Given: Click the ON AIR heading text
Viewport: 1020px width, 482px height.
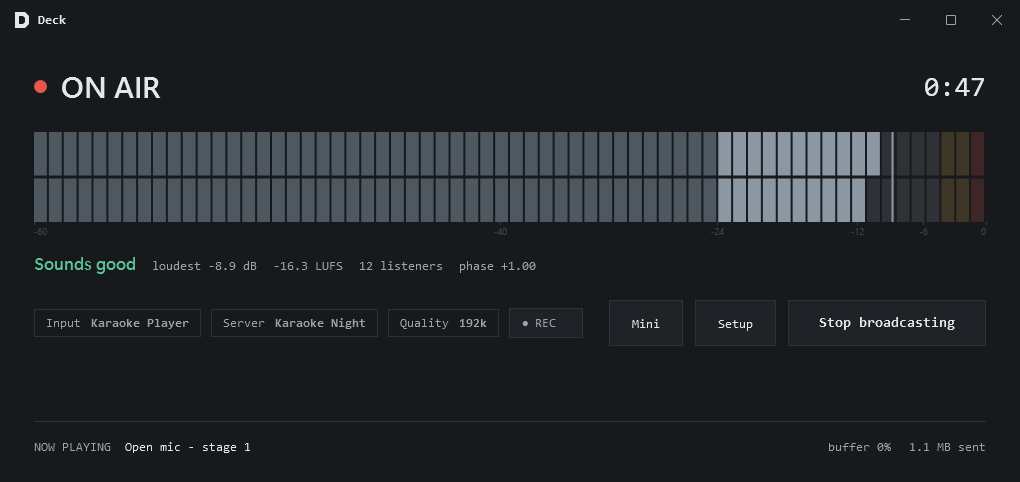Looking at the screenshot, I should [111, 88].
